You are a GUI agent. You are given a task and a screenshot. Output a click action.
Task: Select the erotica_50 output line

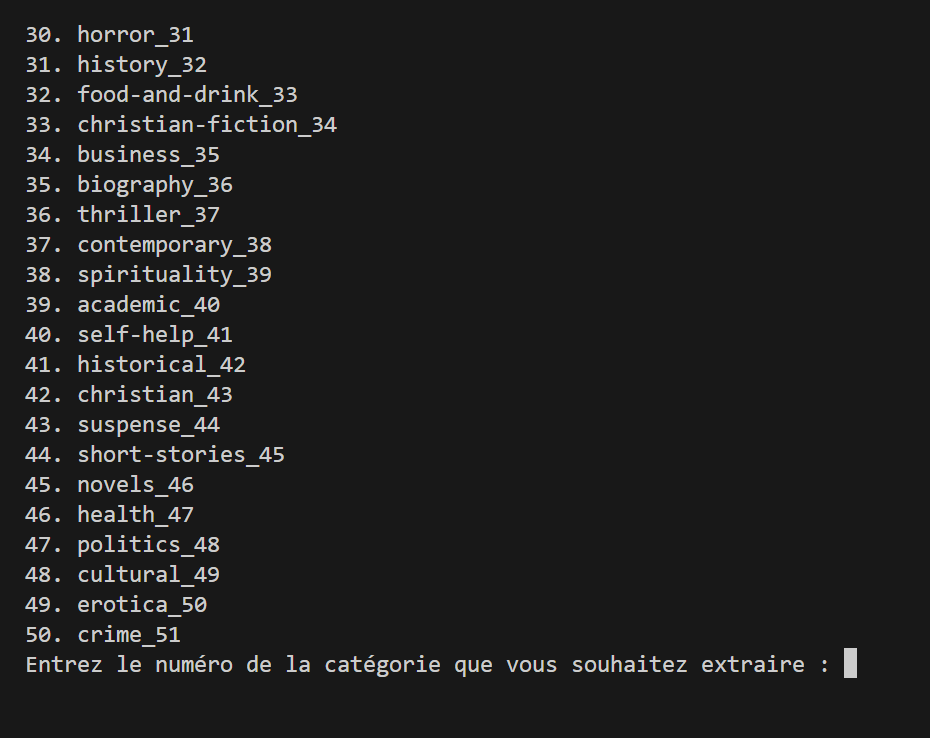pos(142,605)
